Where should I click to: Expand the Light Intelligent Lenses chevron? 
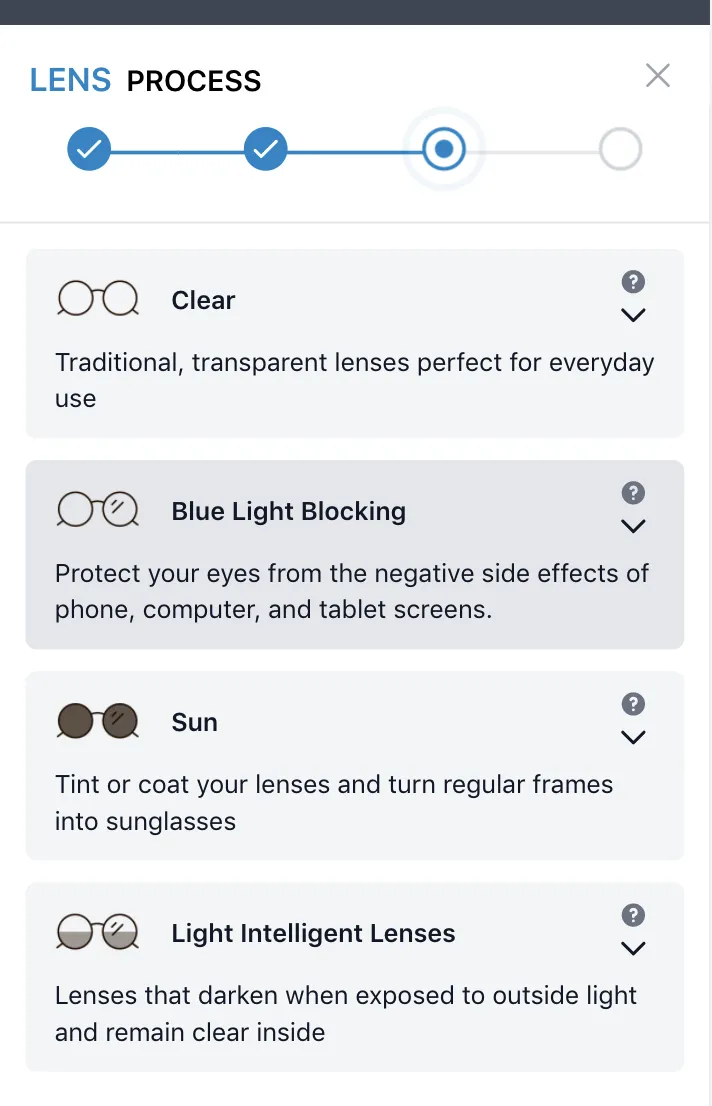pyautogui.click(x=633, y=948)
